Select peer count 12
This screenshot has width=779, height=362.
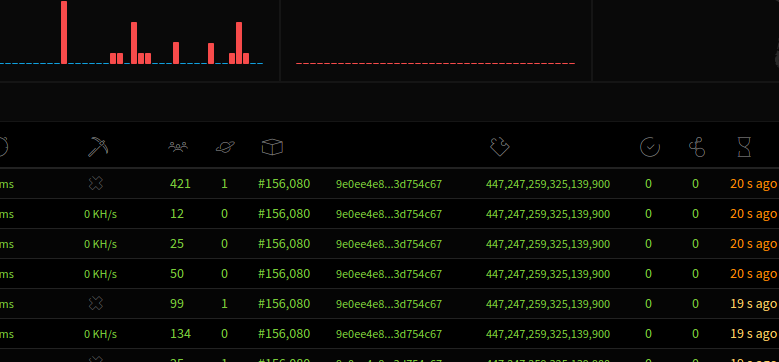(177, 214)
